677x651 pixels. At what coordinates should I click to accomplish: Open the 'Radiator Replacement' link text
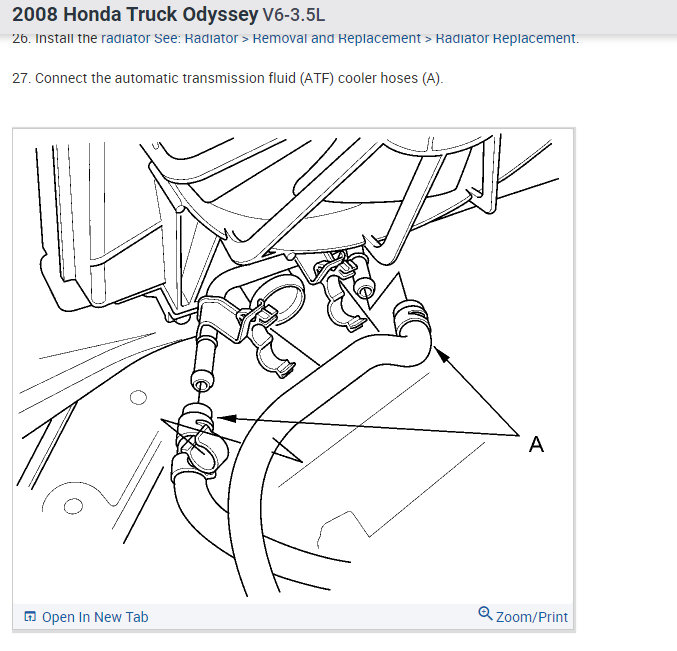pyautogui.click(x=505, y=39)
